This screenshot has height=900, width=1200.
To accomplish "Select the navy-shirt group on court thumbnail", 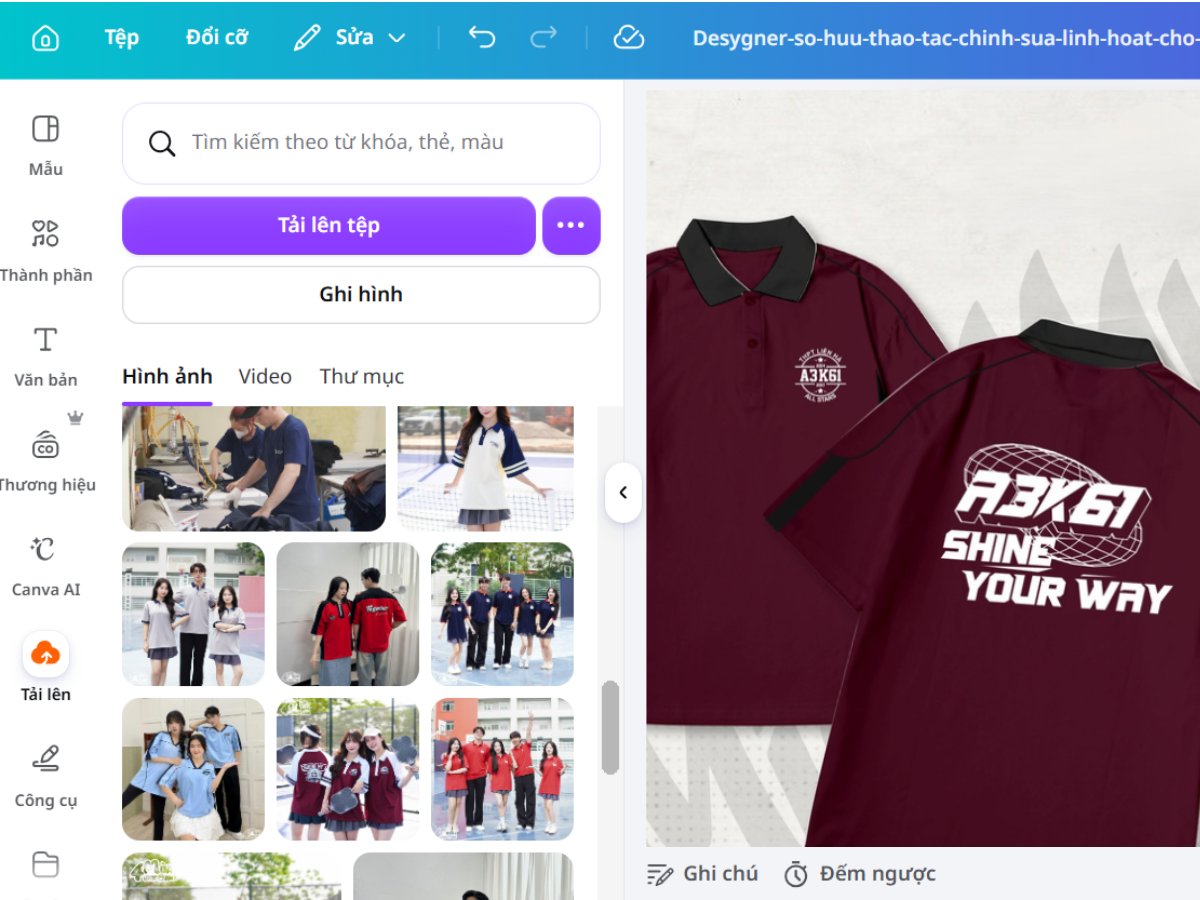I will pos(502,614).
